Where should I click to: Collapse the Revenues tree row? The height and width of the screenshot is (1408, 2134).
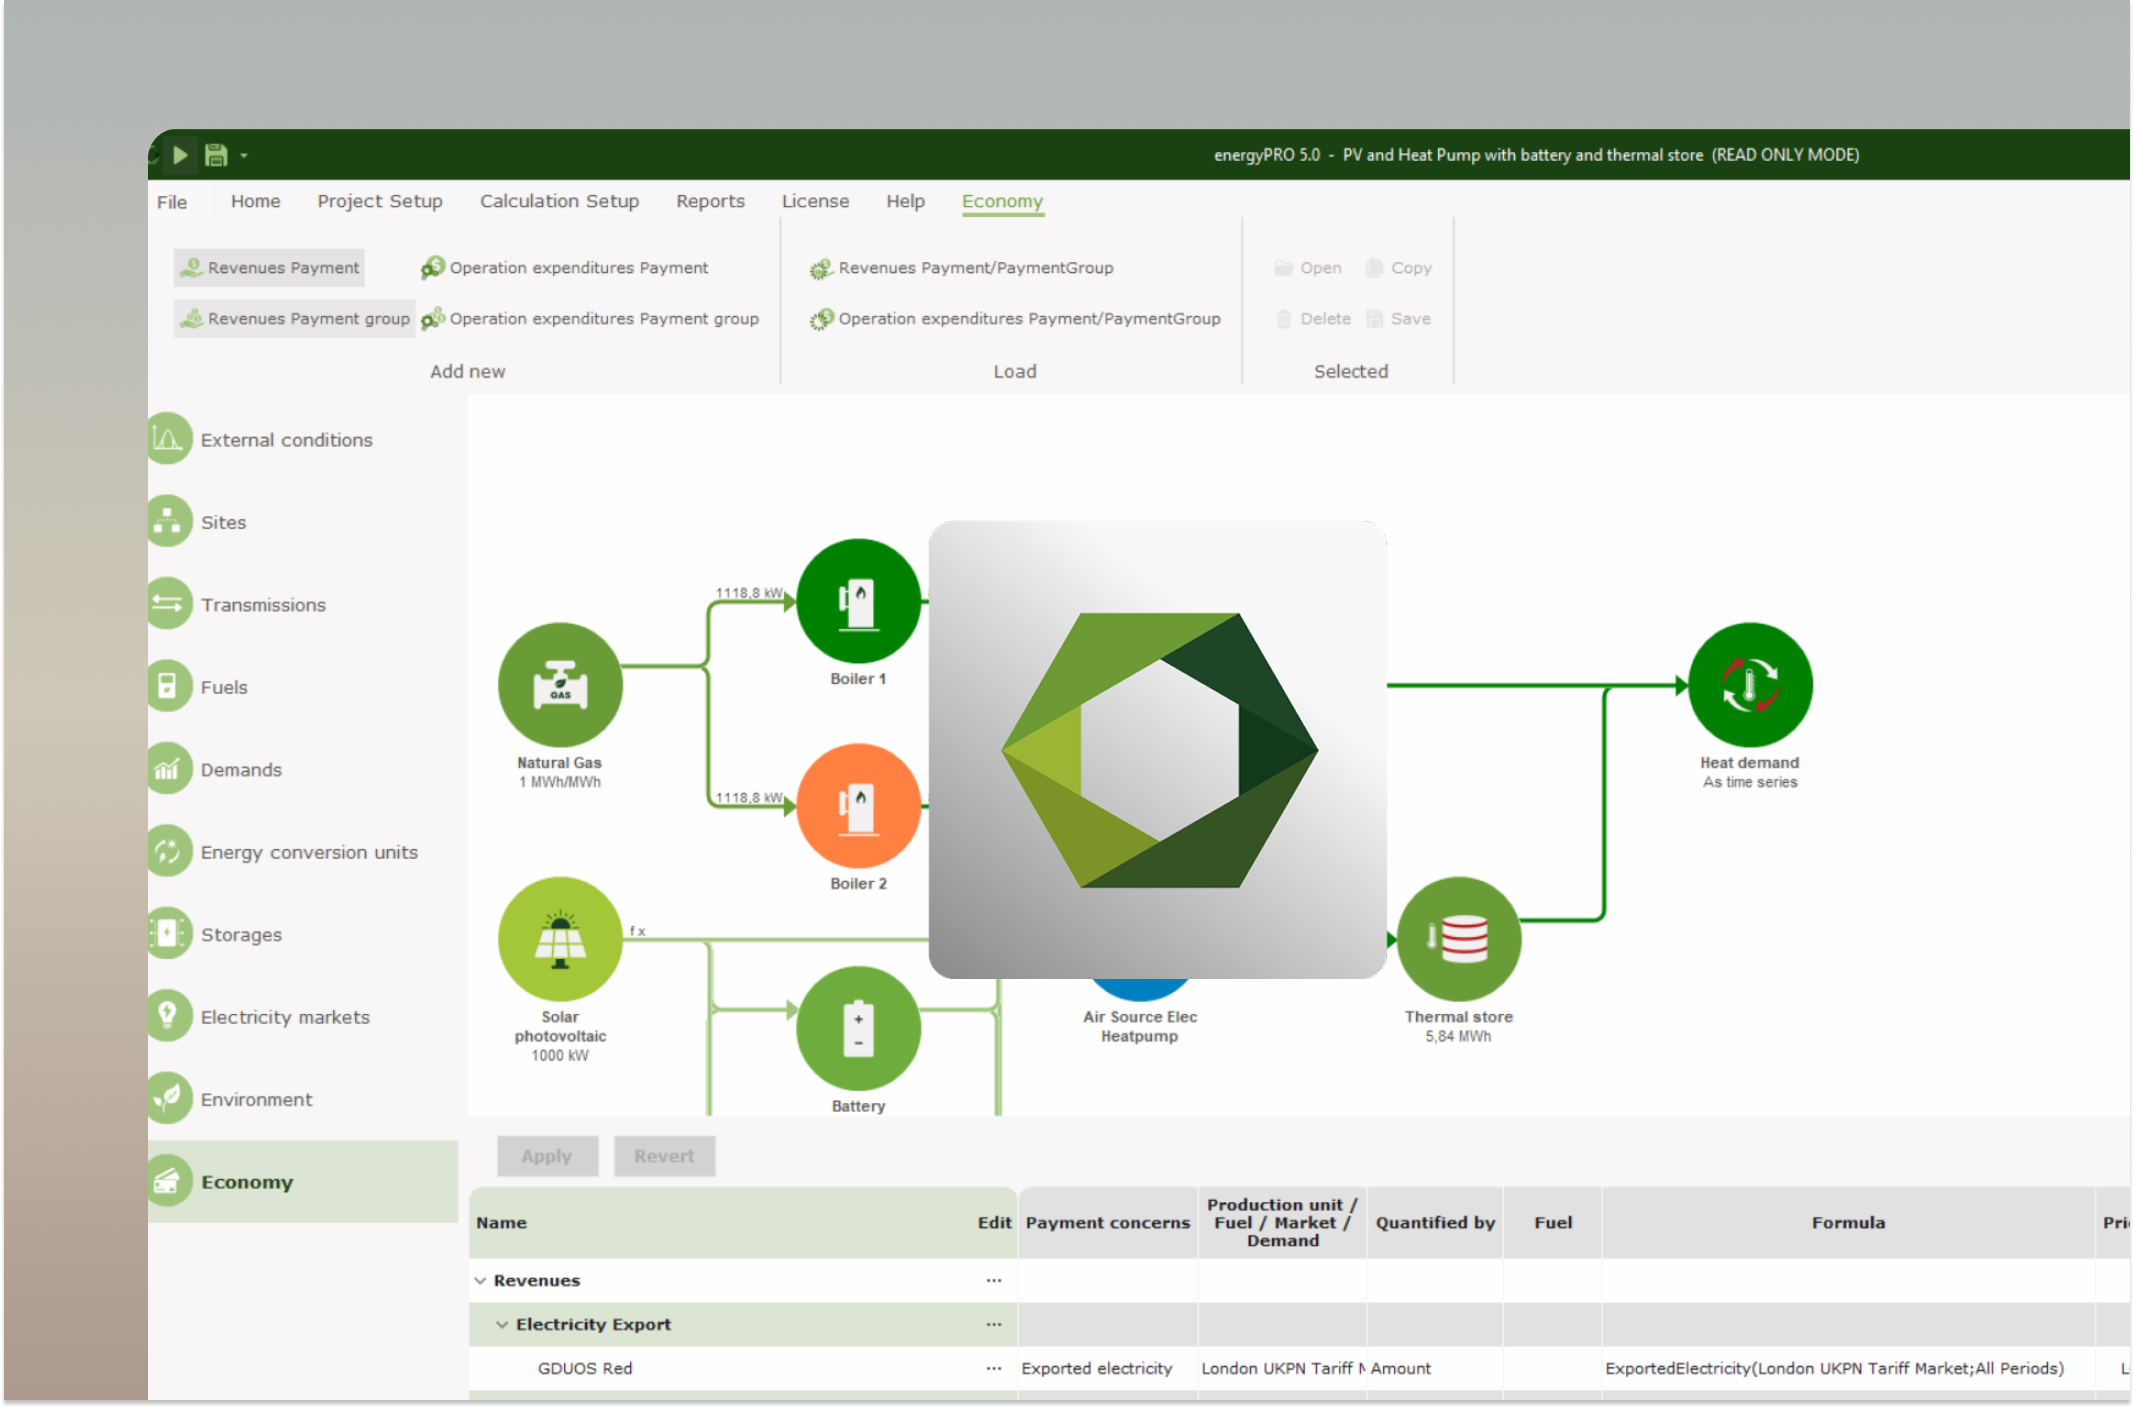click(x=481, y=1281)
